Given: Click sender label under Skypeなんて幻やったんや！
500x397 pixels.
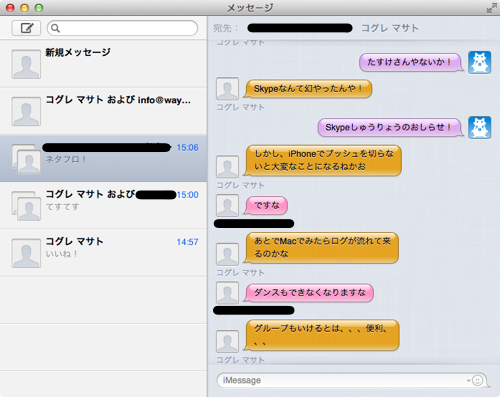Looking at the screenshot, I should tap(240, 107).
